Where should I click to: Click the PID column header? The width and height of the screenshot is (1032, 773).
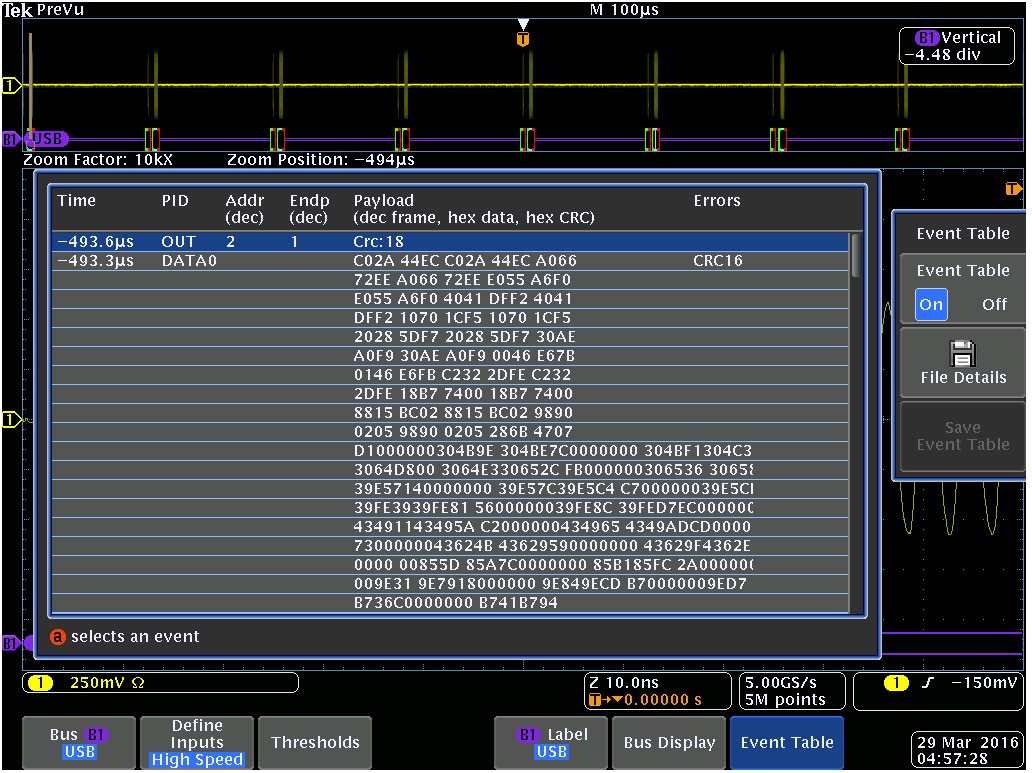[175, 200]
